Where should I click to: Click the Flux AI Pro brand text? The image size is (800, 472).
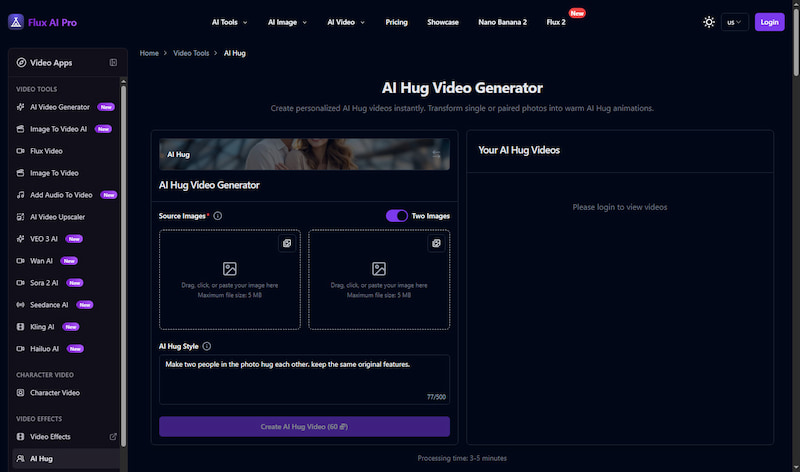tap(53, 22)
